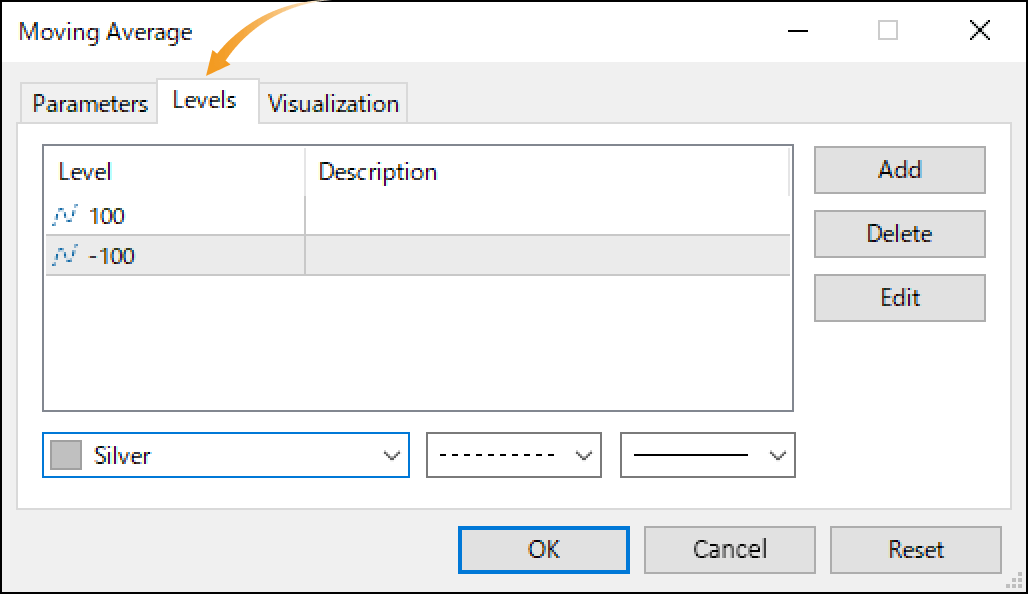Click the resize grip in dialog corner

click(1015, 581)
